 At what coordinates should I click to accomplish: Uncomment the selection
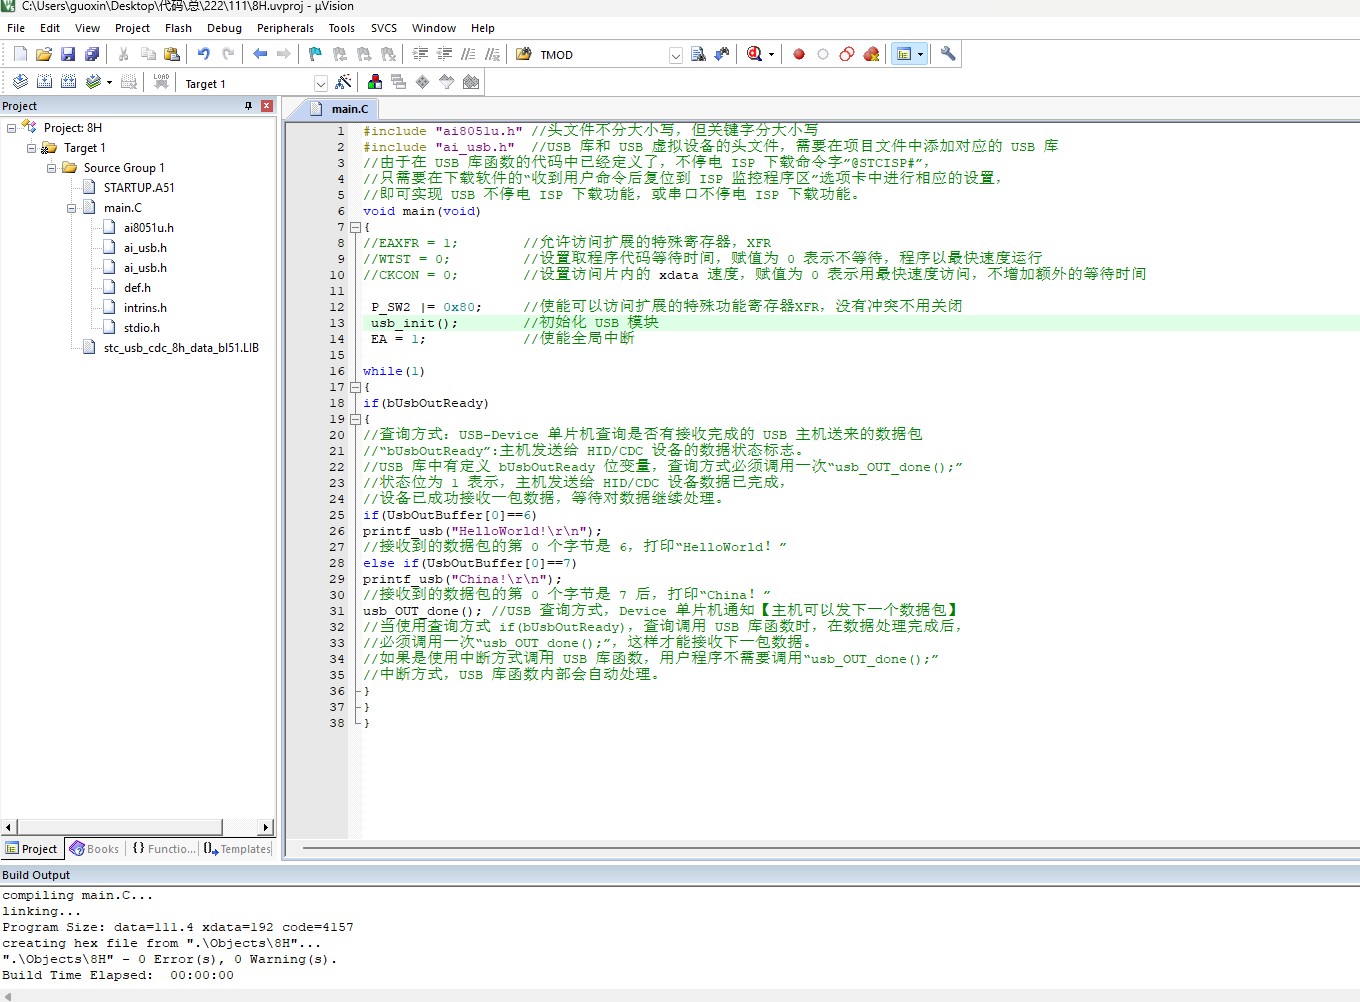(492, 54)
